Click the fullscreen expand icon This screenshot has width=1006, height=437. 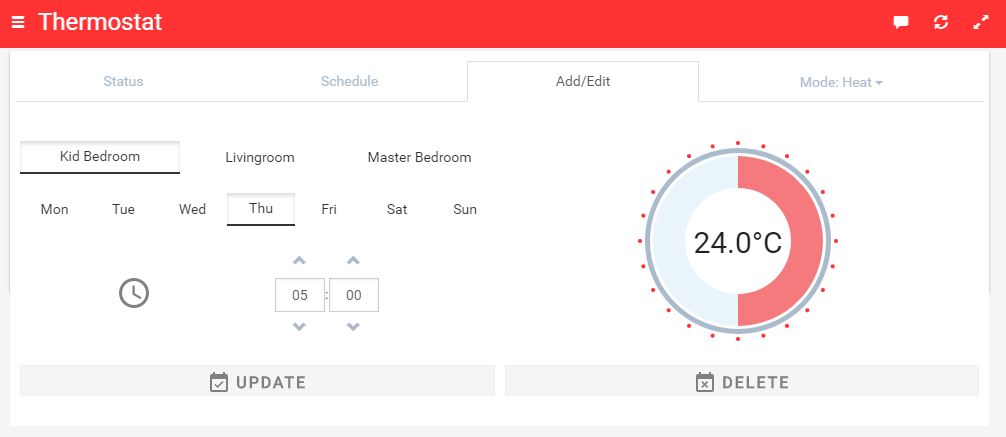tap(981, 22)
